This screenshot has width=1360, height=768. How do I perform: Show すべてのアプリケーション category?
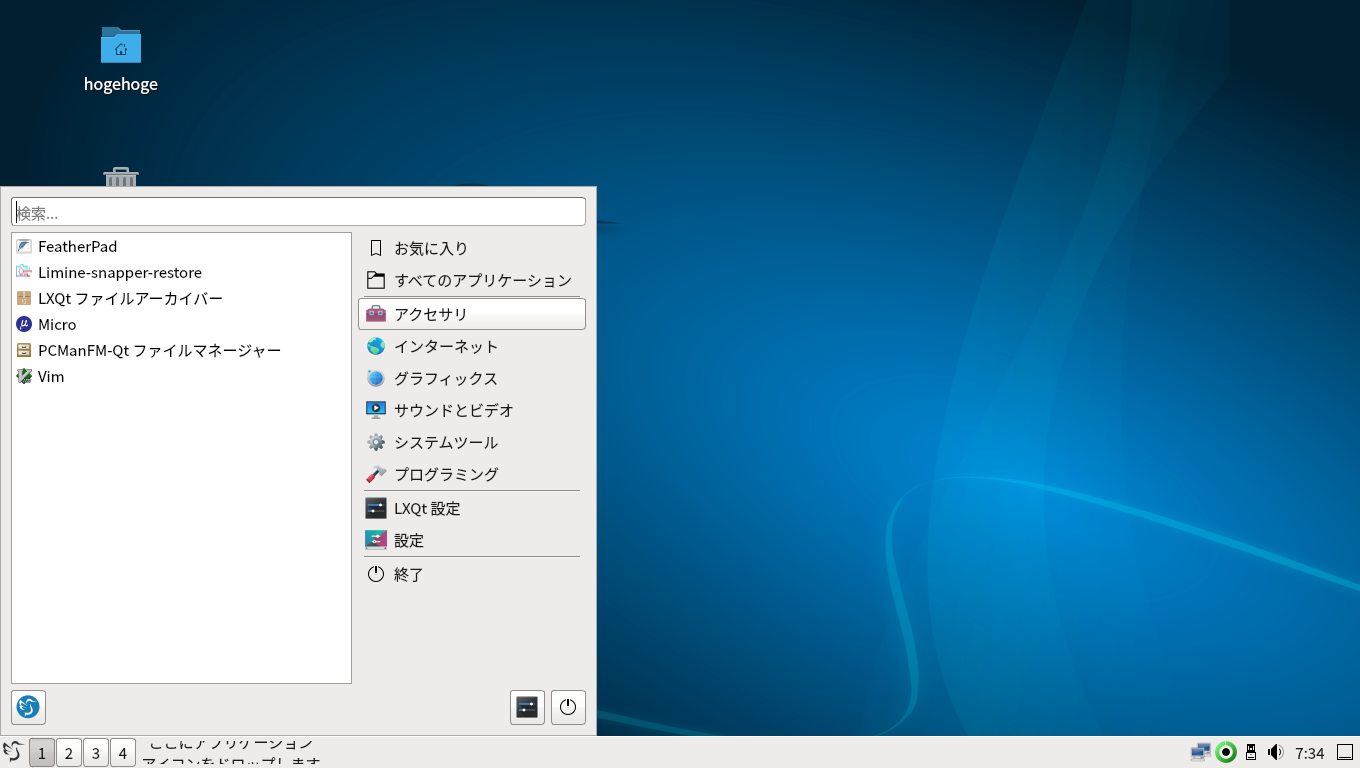click(482, 280)
